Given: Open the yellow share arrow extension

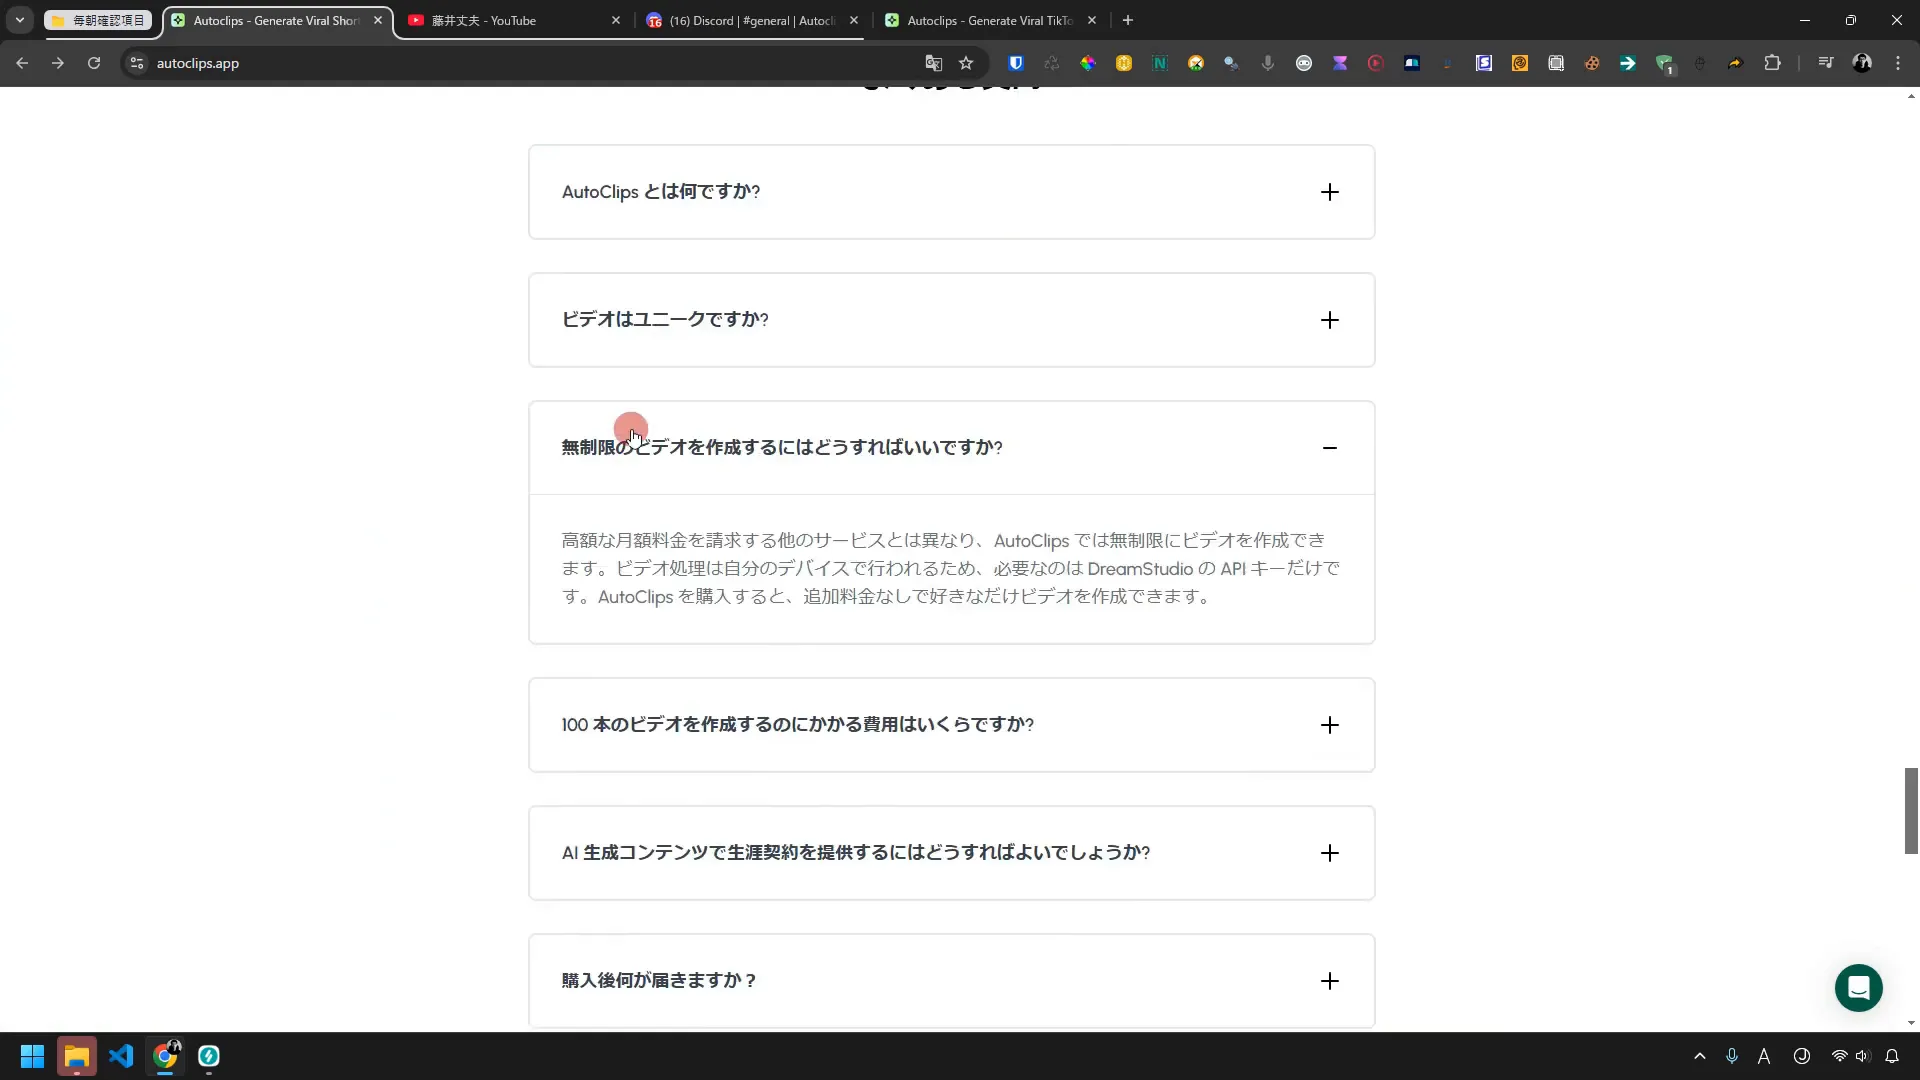Looking at the screenshot, I should (1735, 63).
